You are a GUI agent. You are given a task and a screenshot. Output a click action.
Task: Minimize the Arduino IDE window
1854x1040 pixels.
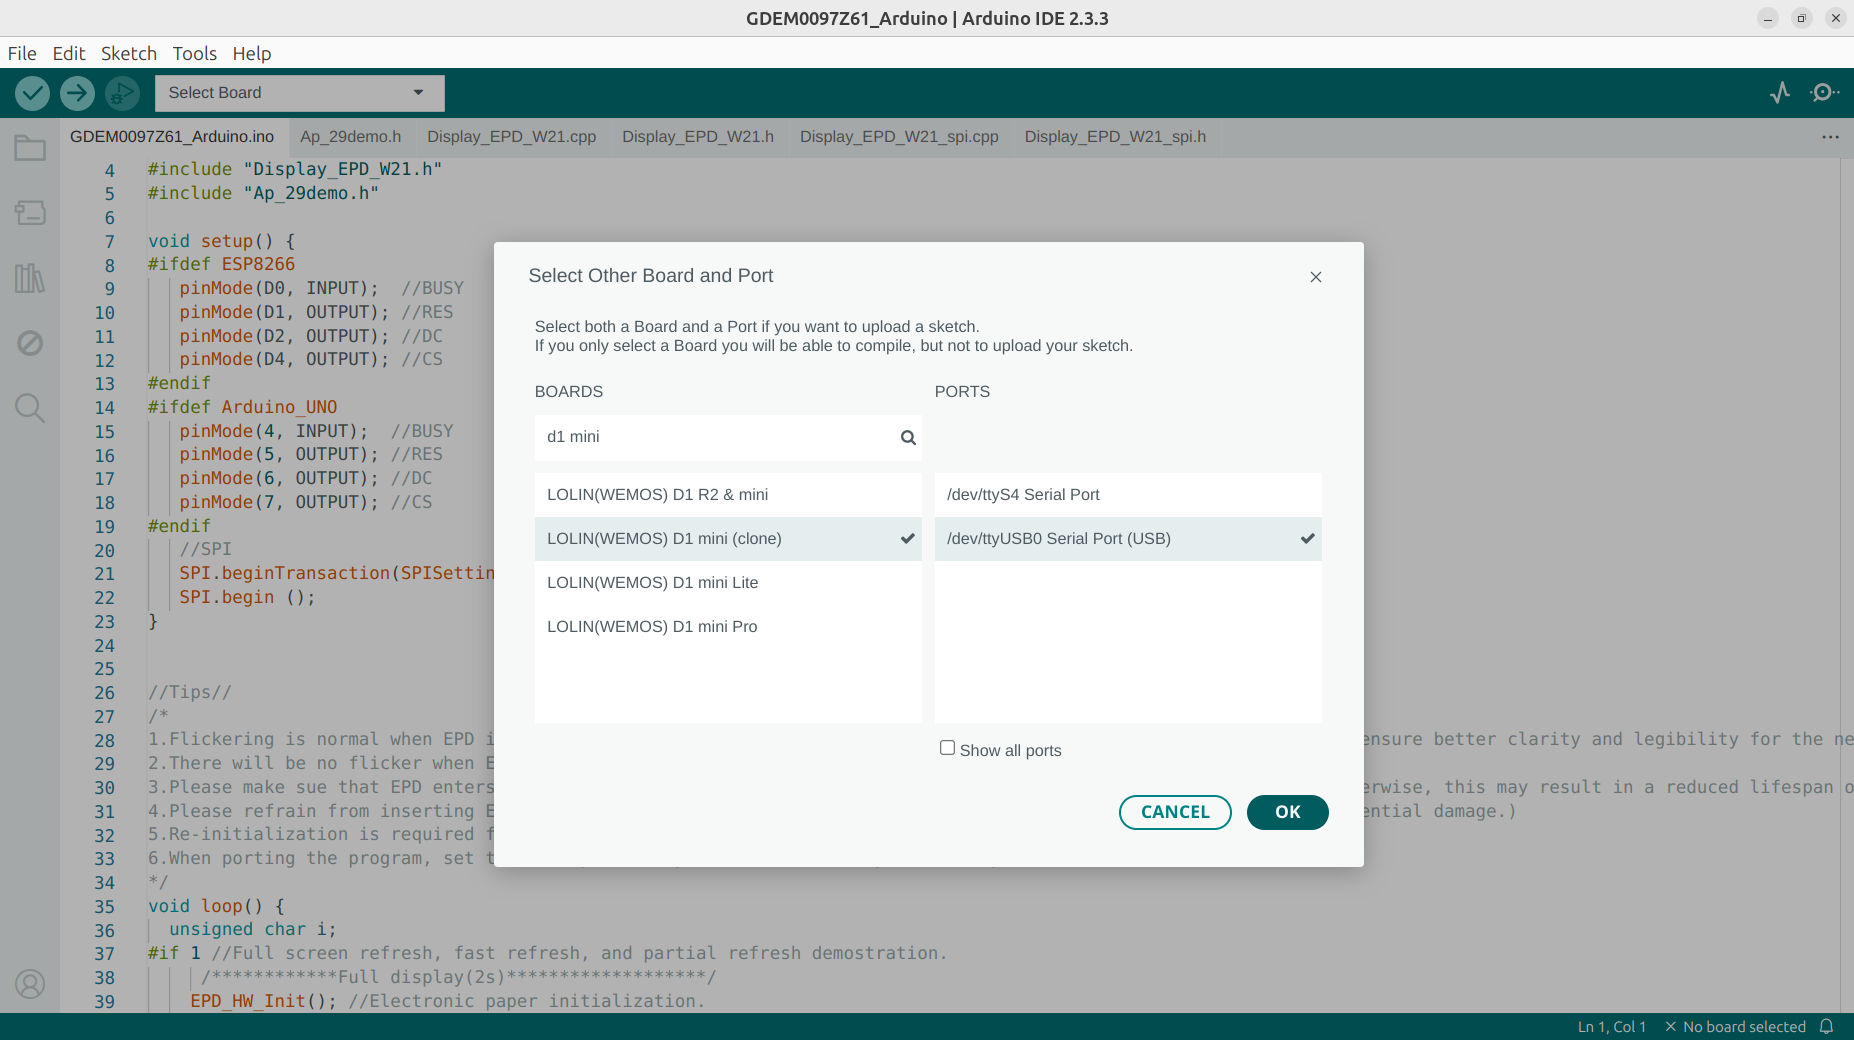(x=1768, y=18)
